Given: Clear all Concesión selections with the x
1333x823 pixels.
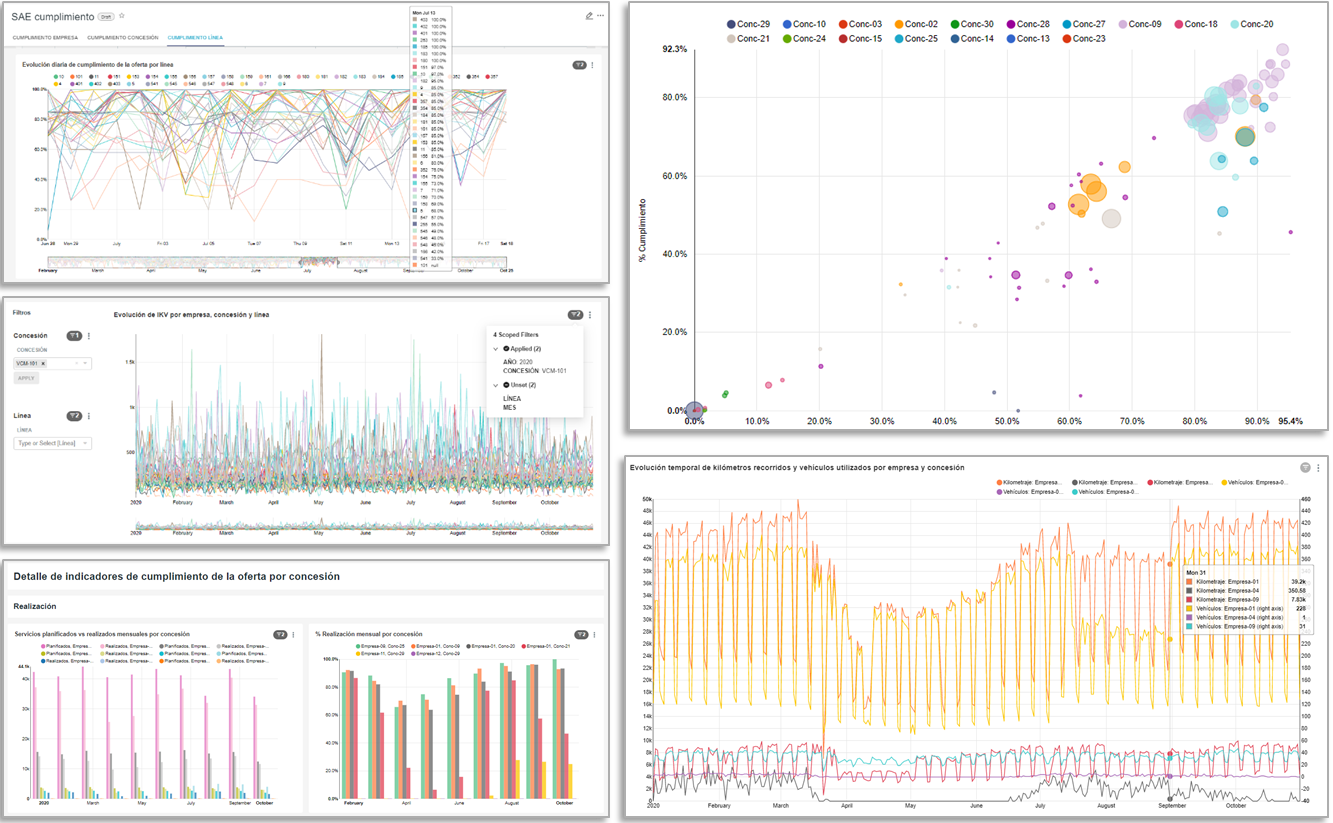Looking at the screenshot, I should pos(76,363).
